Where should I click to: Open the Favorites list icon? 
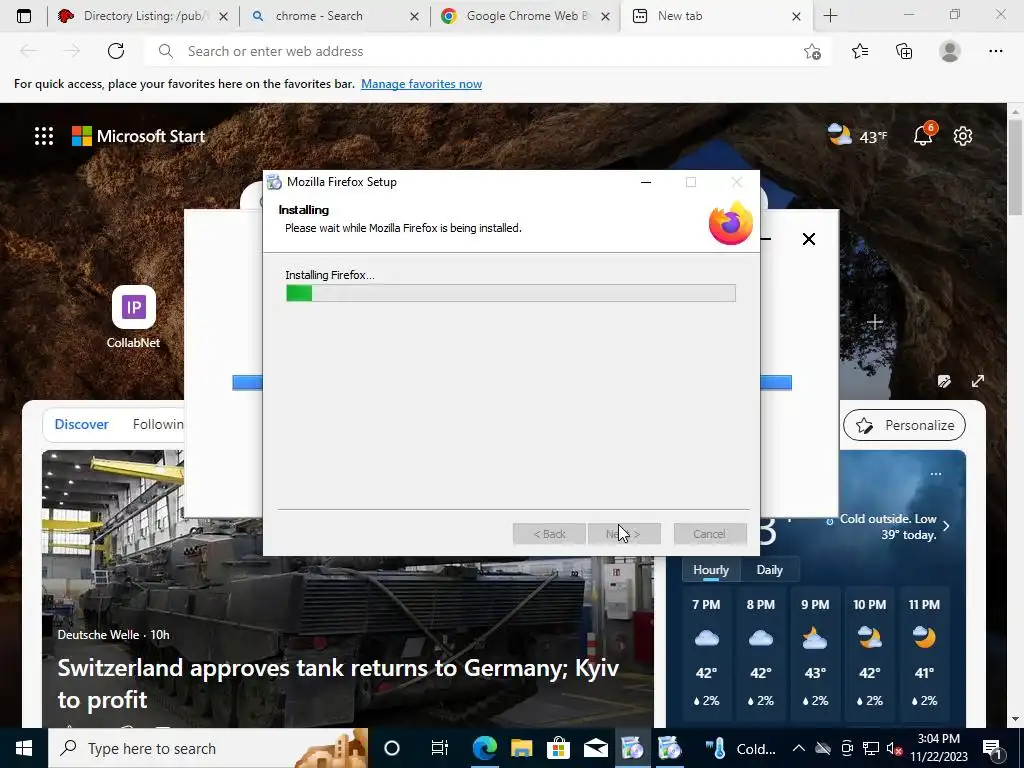(860, 51)
